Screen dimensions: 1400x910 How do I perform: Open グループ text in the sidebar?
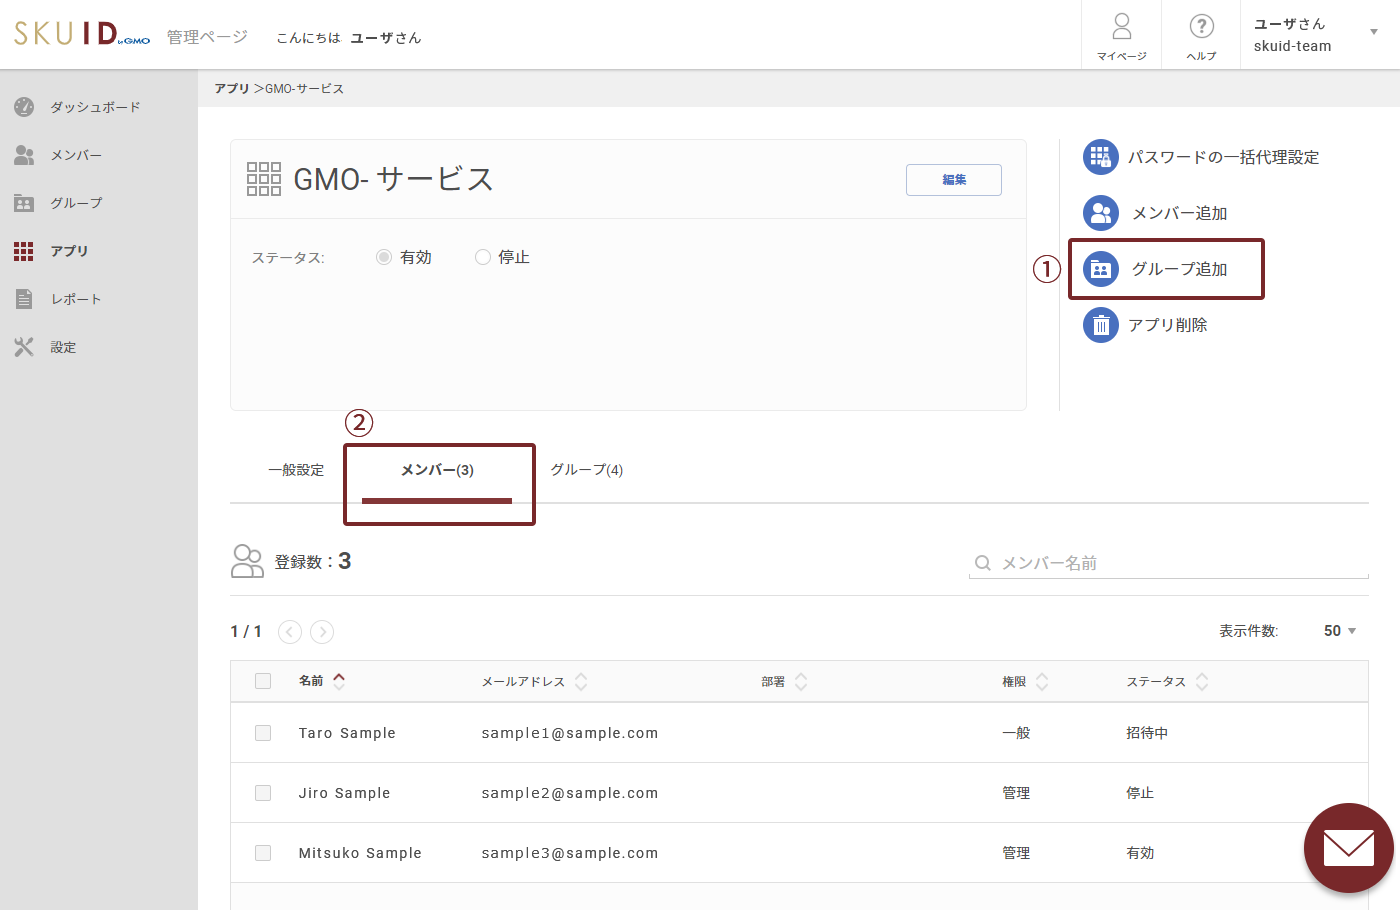point(76,203)
